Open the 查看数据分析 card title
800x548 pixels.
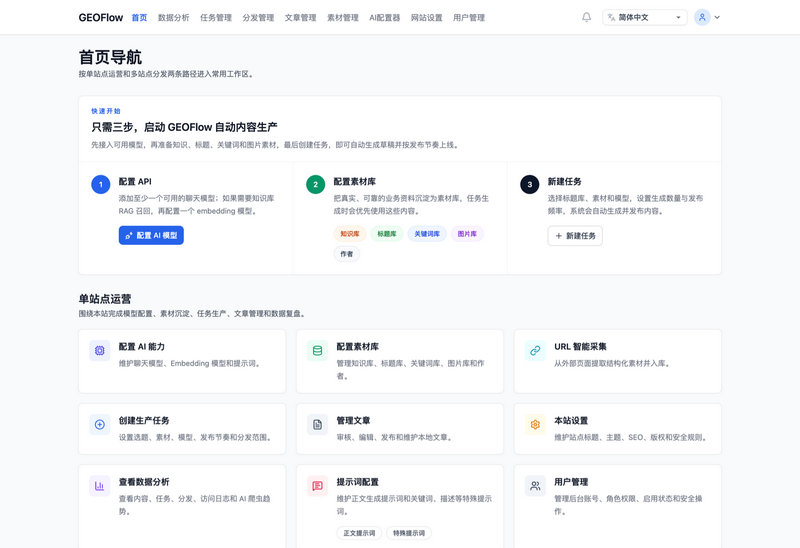coord(144,482)
